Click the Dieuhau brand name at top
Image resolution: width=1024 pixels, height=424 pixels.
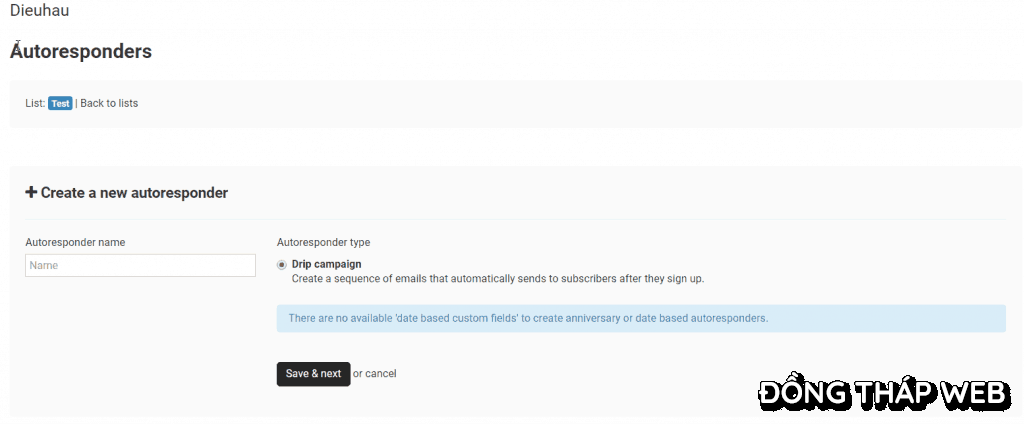pyautogui.click(x=40, y=10)
